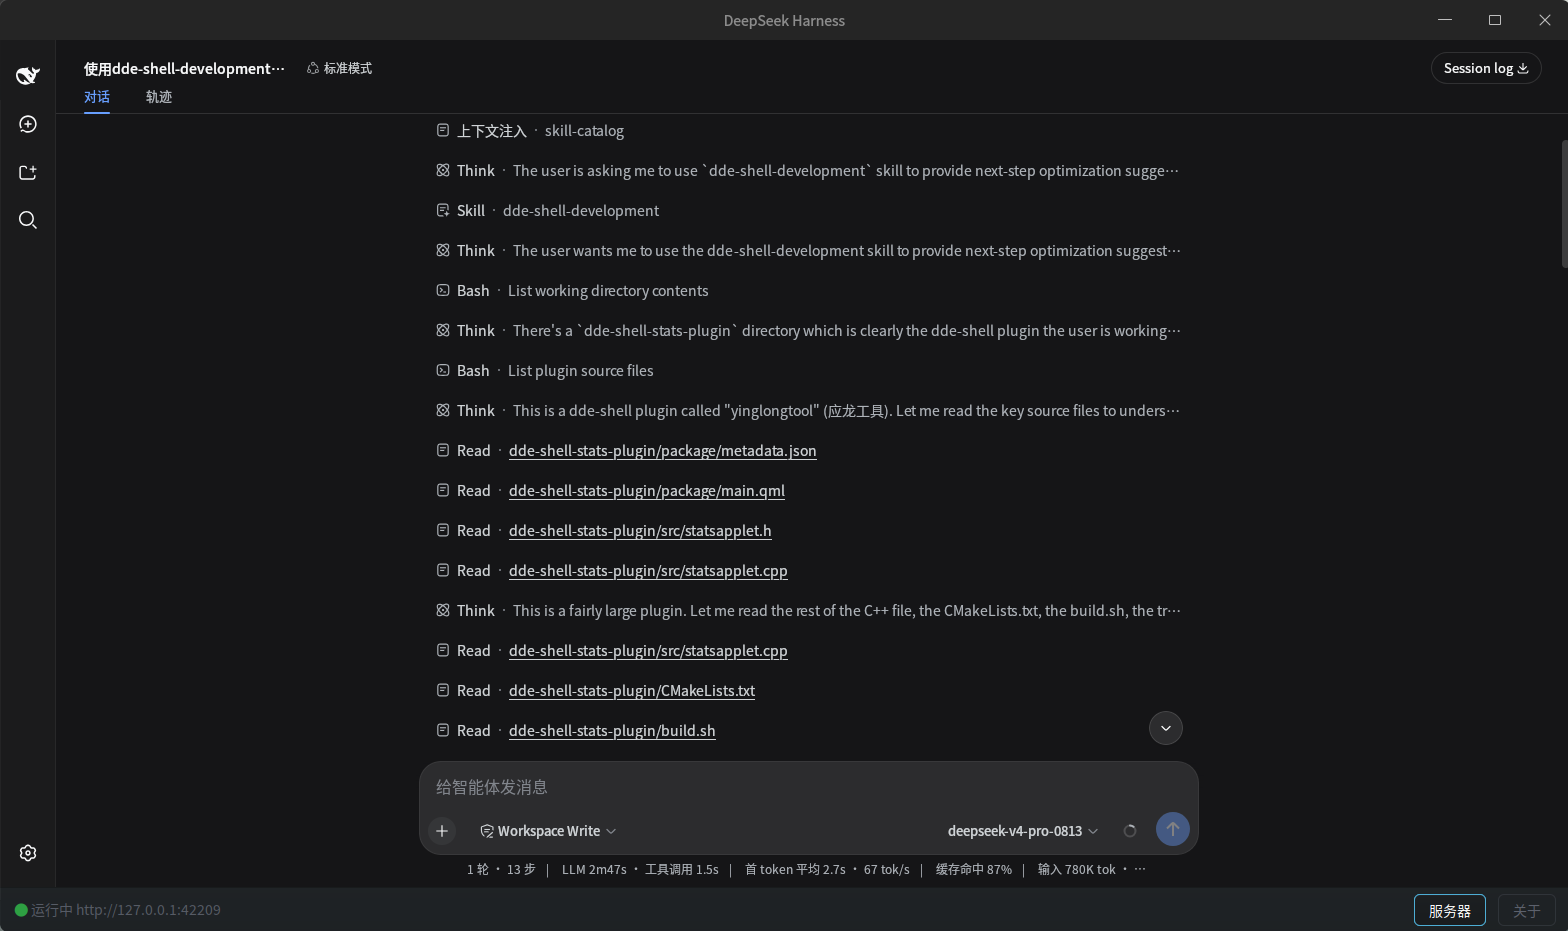Click the loading spinner icon beside the model selector
This screenshot has height=931, width=1568.
(1130, 831)
